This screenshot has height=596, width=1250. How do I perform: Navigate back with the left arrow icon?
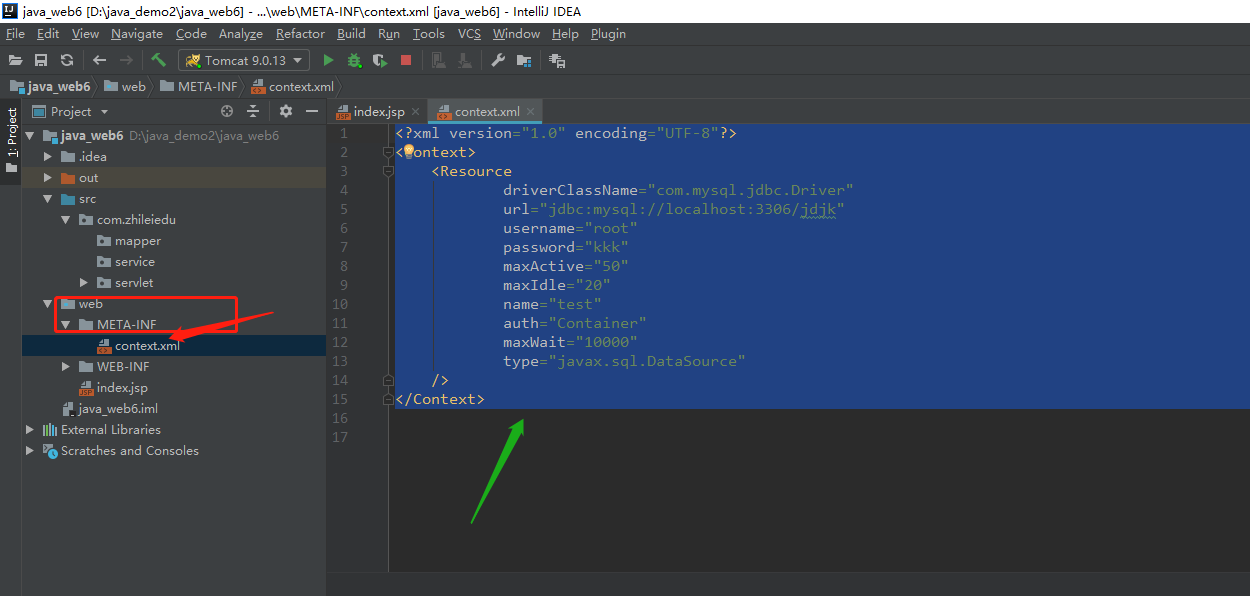click(99, 60)
